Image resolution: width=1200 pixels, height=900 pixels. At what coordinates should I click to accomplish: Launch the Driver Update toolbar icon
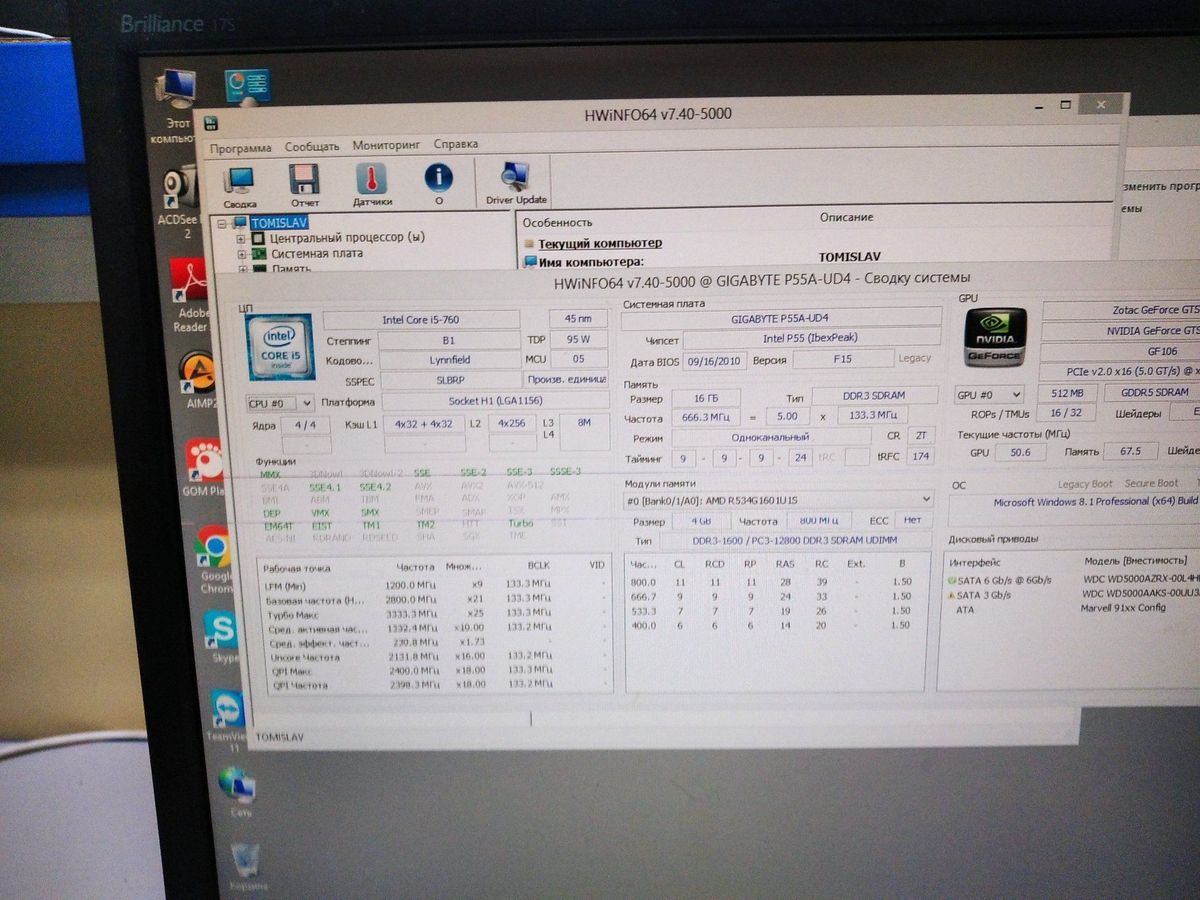point(516,184)
